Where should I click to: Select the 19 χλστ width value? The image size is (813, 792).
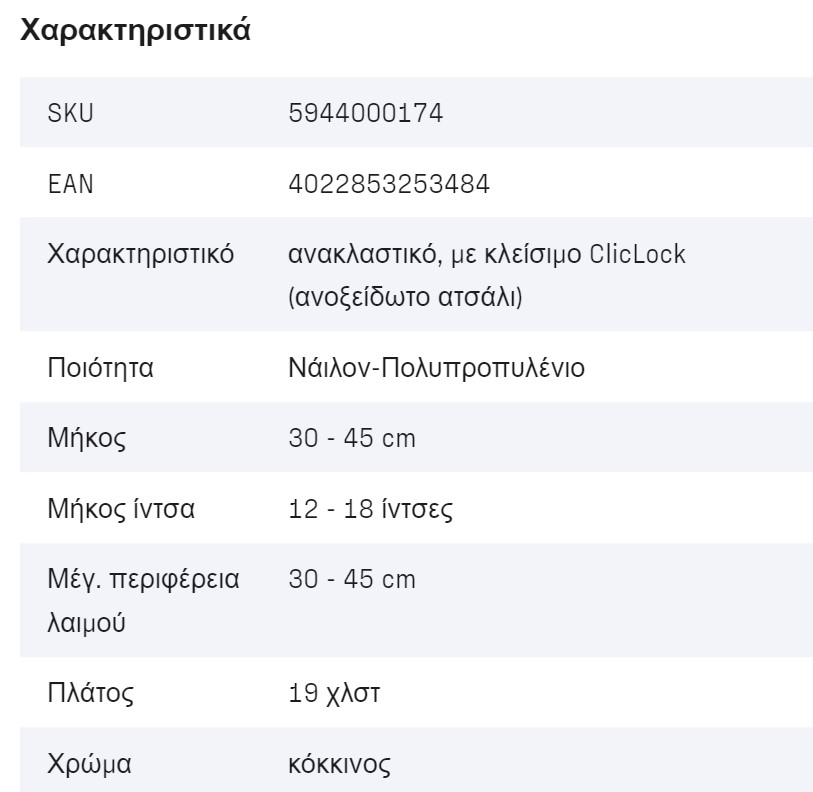334,693
